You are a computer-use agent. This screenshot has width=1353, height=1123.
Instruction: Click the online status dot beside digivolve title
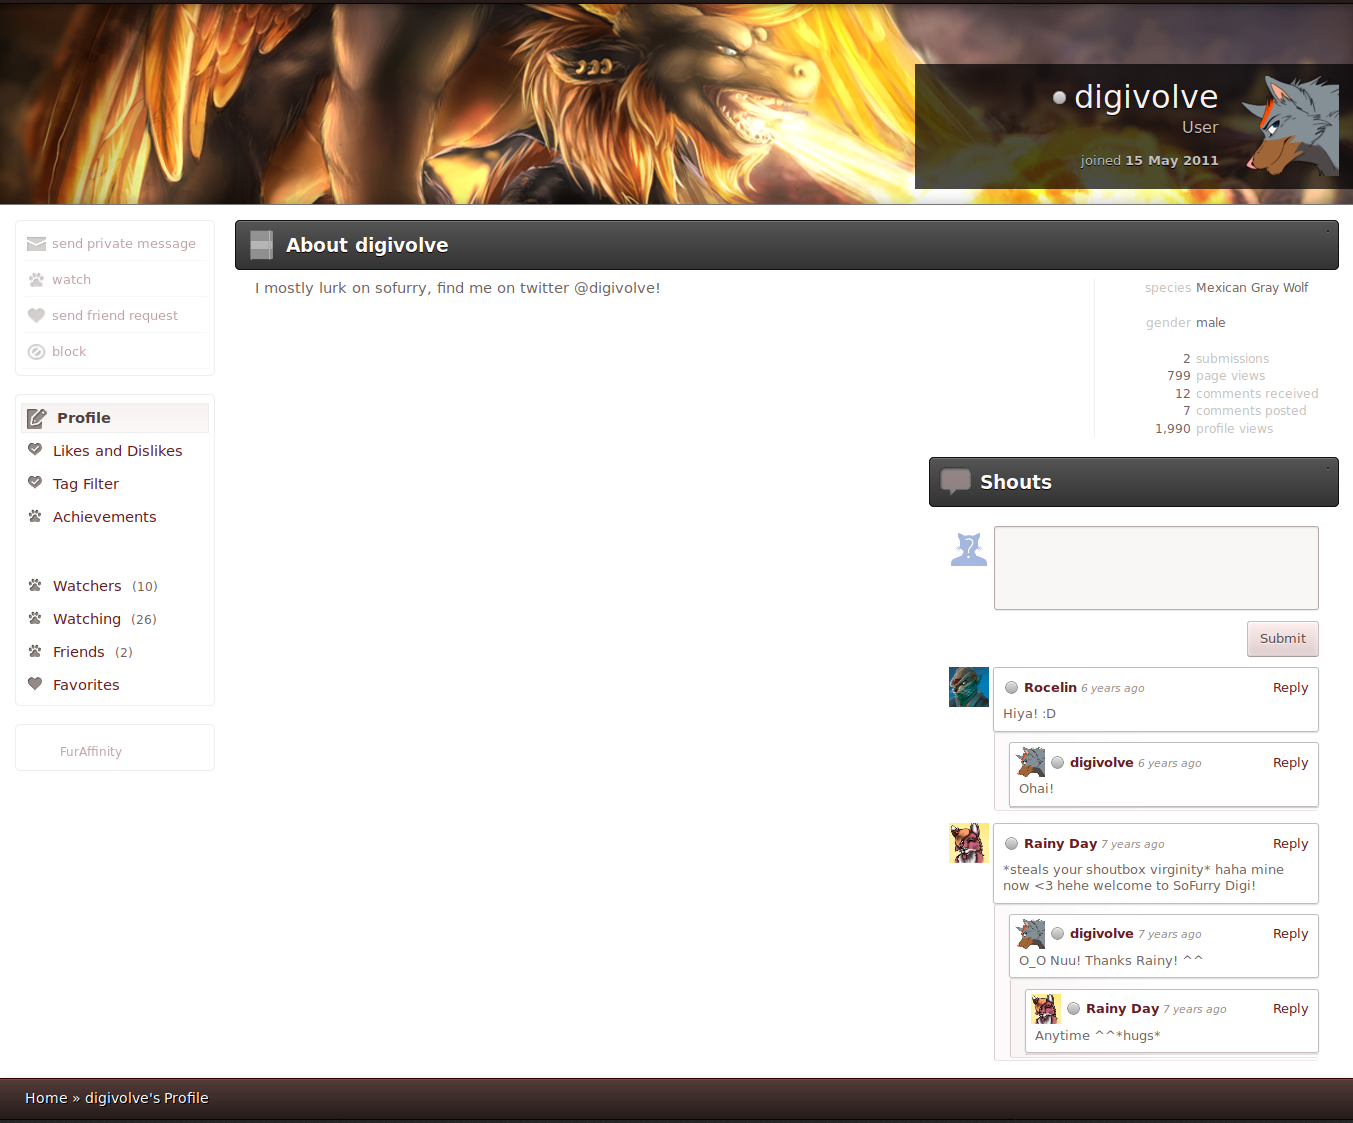click(1059, 98)
